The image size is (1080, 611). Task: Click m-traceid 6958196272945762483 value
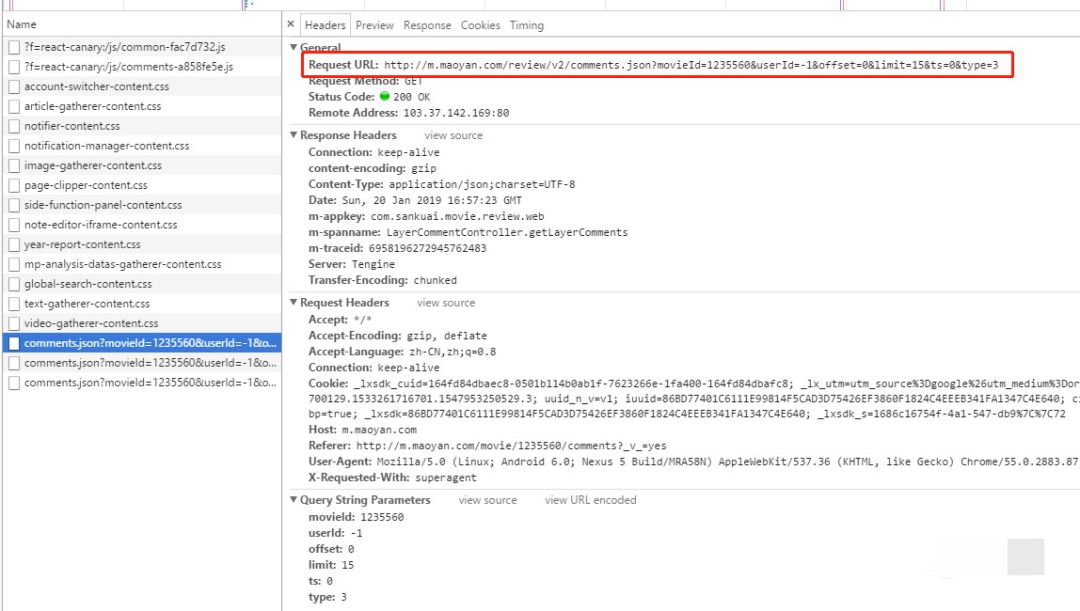(x=427, y=249)
